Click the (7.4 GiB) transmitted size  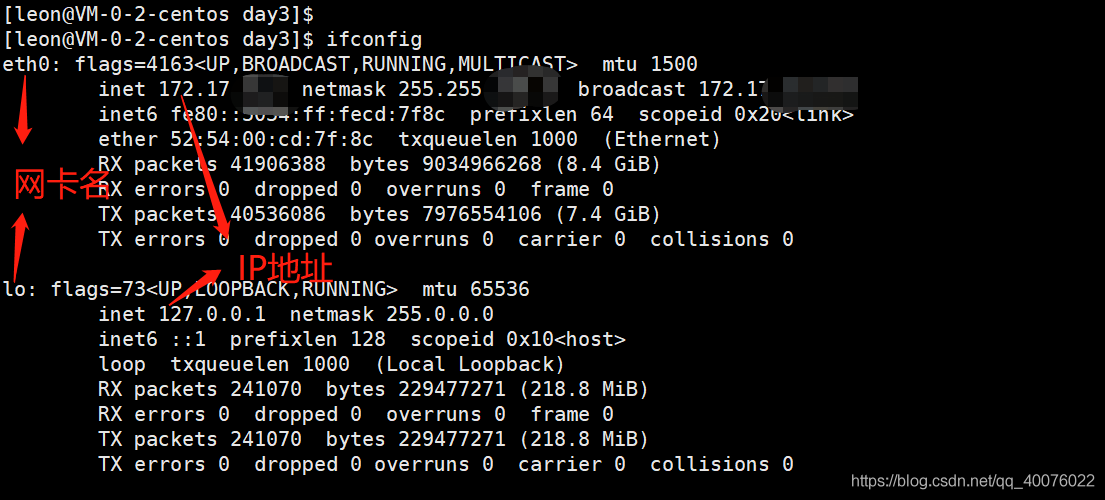click(607, 214)
